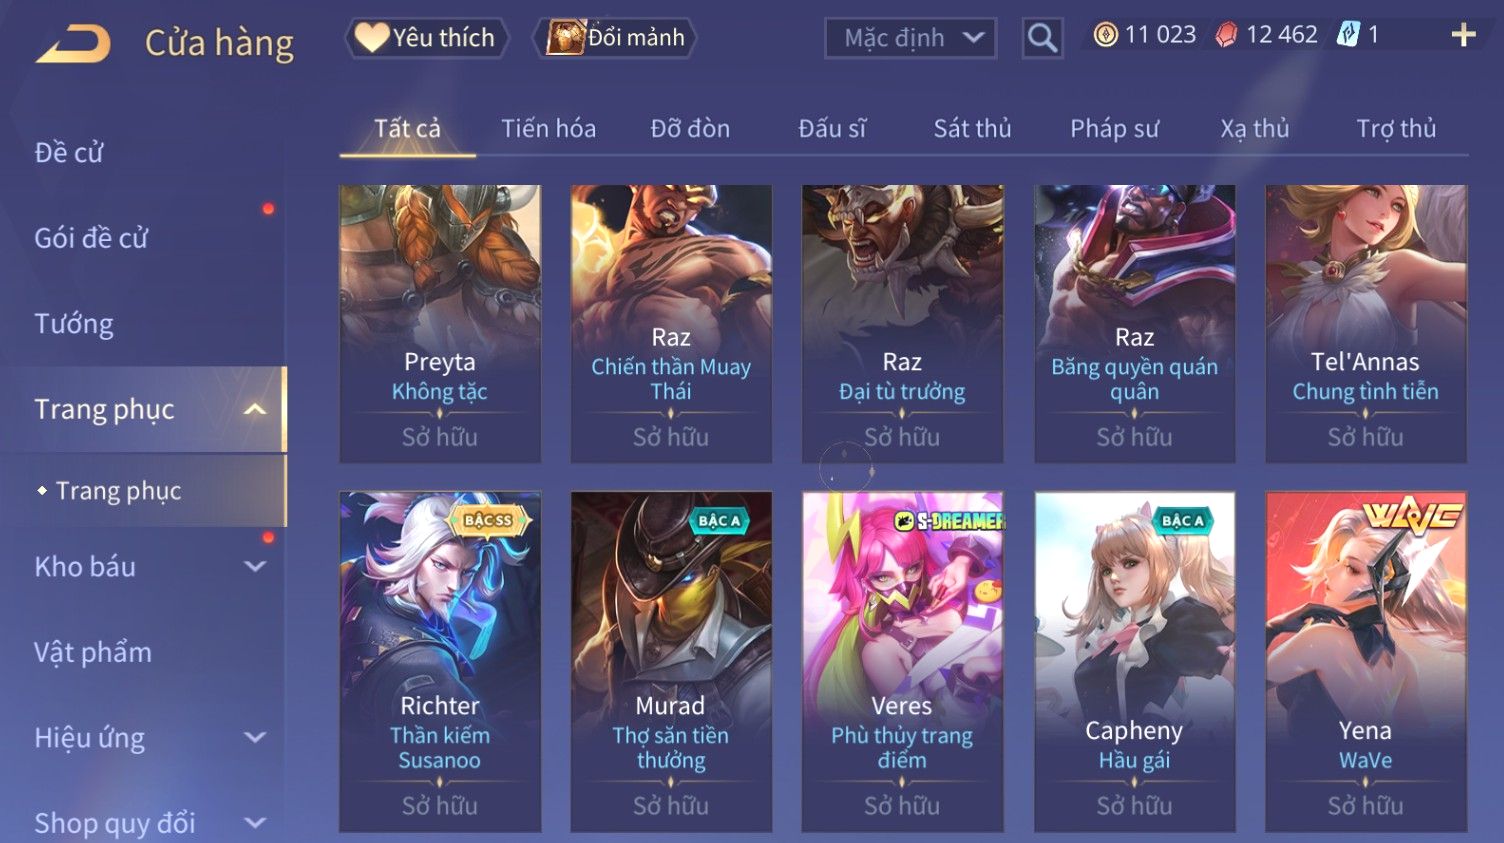This screenshot has height=843, width=1504.
Task: Click the blue ticket currency icon
Action: coord(1349,35)
